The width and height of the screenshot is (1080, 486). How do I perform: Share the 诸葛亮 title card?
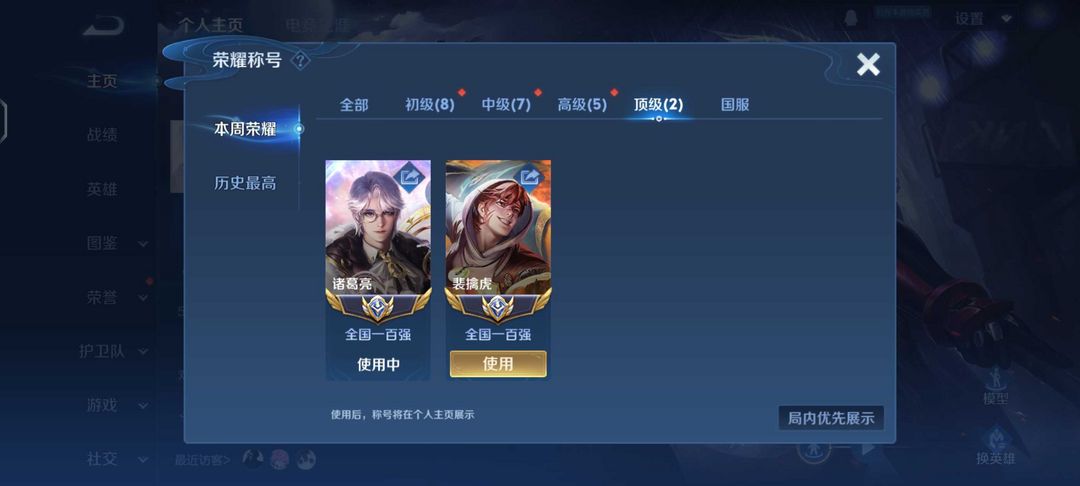click(409, 178)
